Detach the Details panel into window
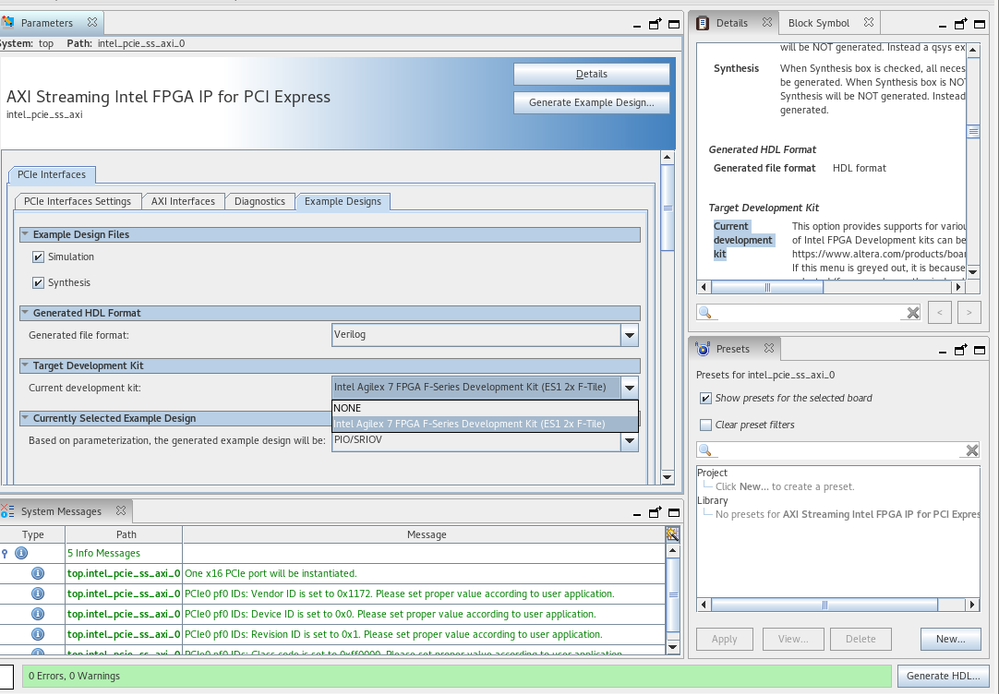The width and height of the screenshot is (999, 694). coord(961,24)
